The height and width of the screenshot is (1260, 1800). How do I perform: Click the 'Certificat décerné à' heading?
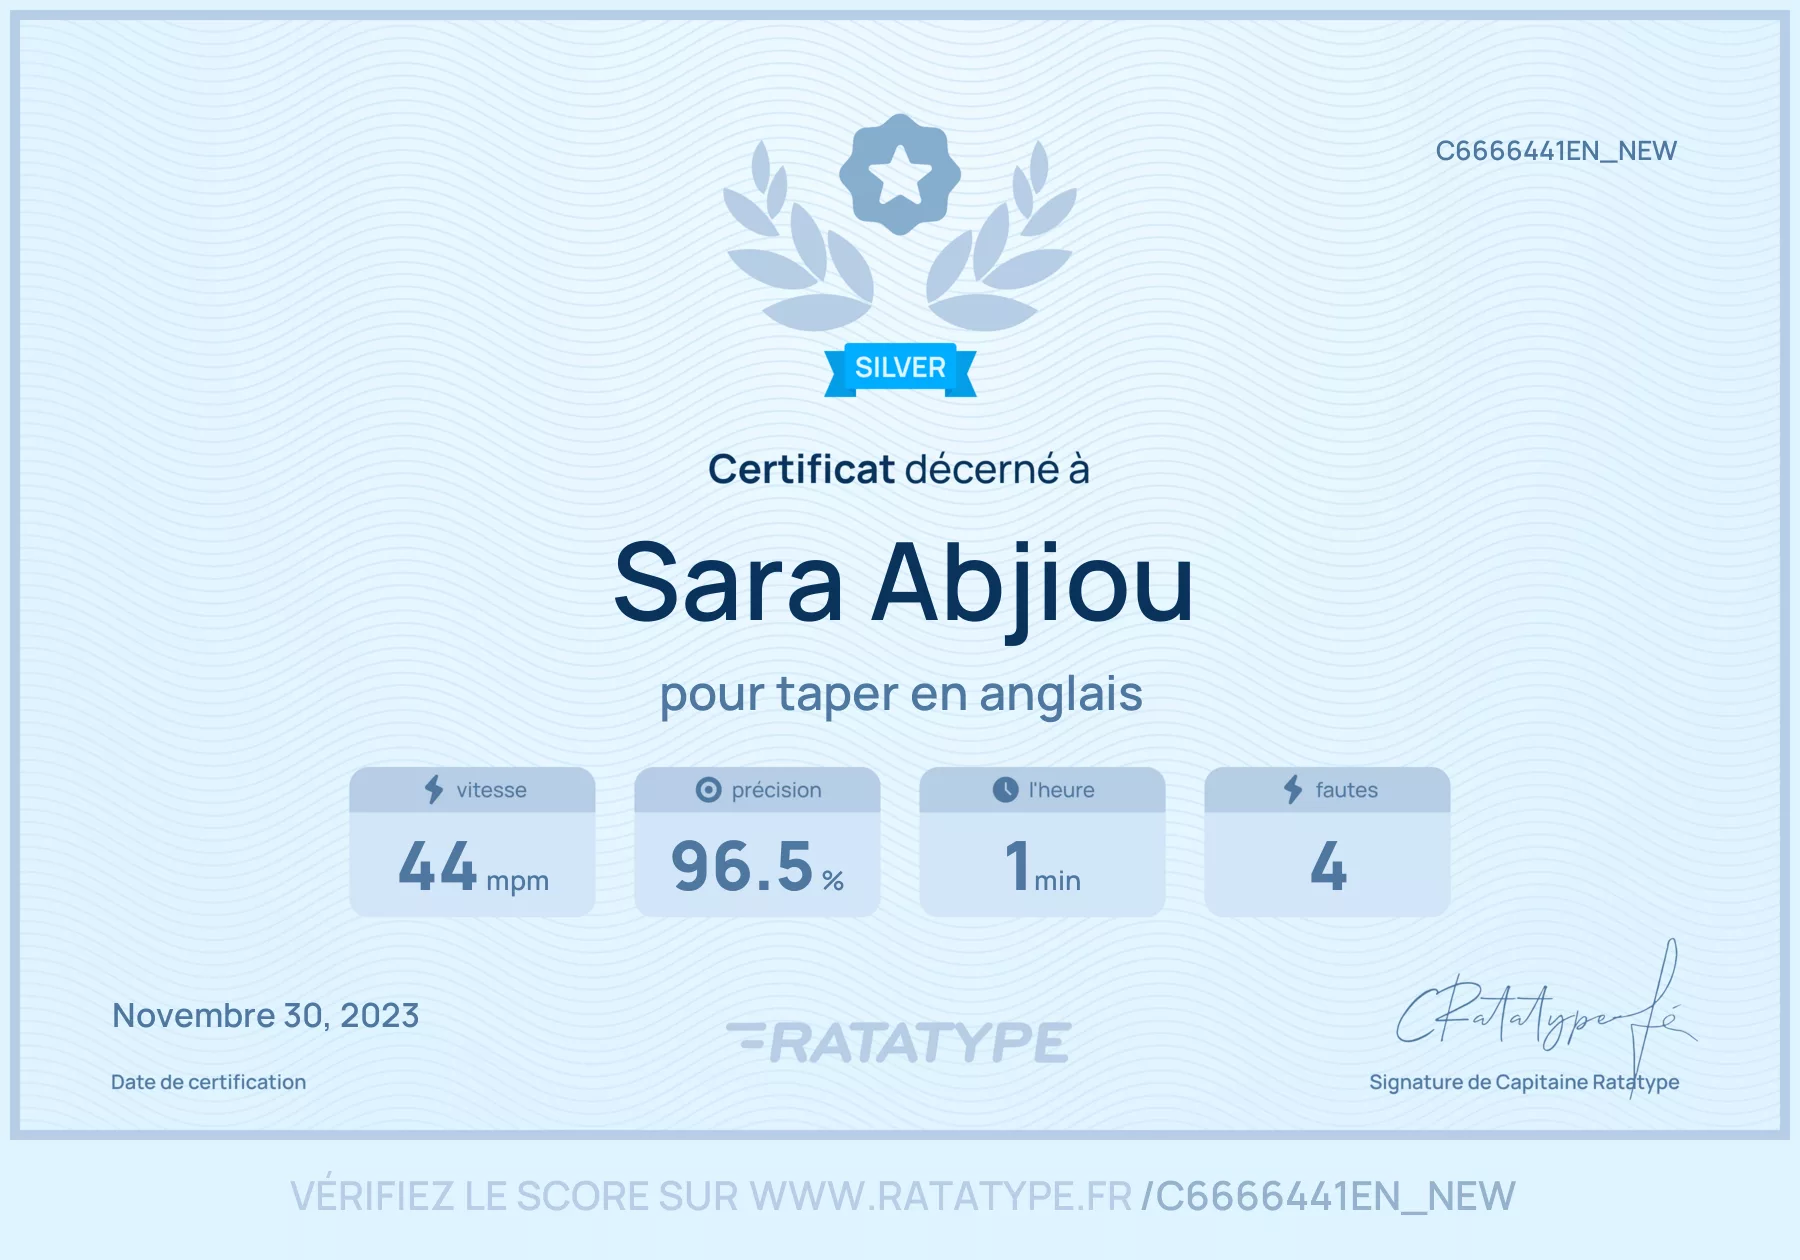click(x=899, y=469)
